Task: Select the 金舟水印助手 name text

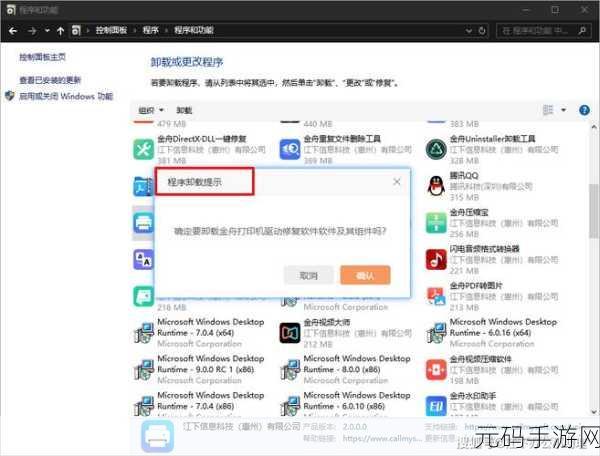Action: [x=473, y=396]
